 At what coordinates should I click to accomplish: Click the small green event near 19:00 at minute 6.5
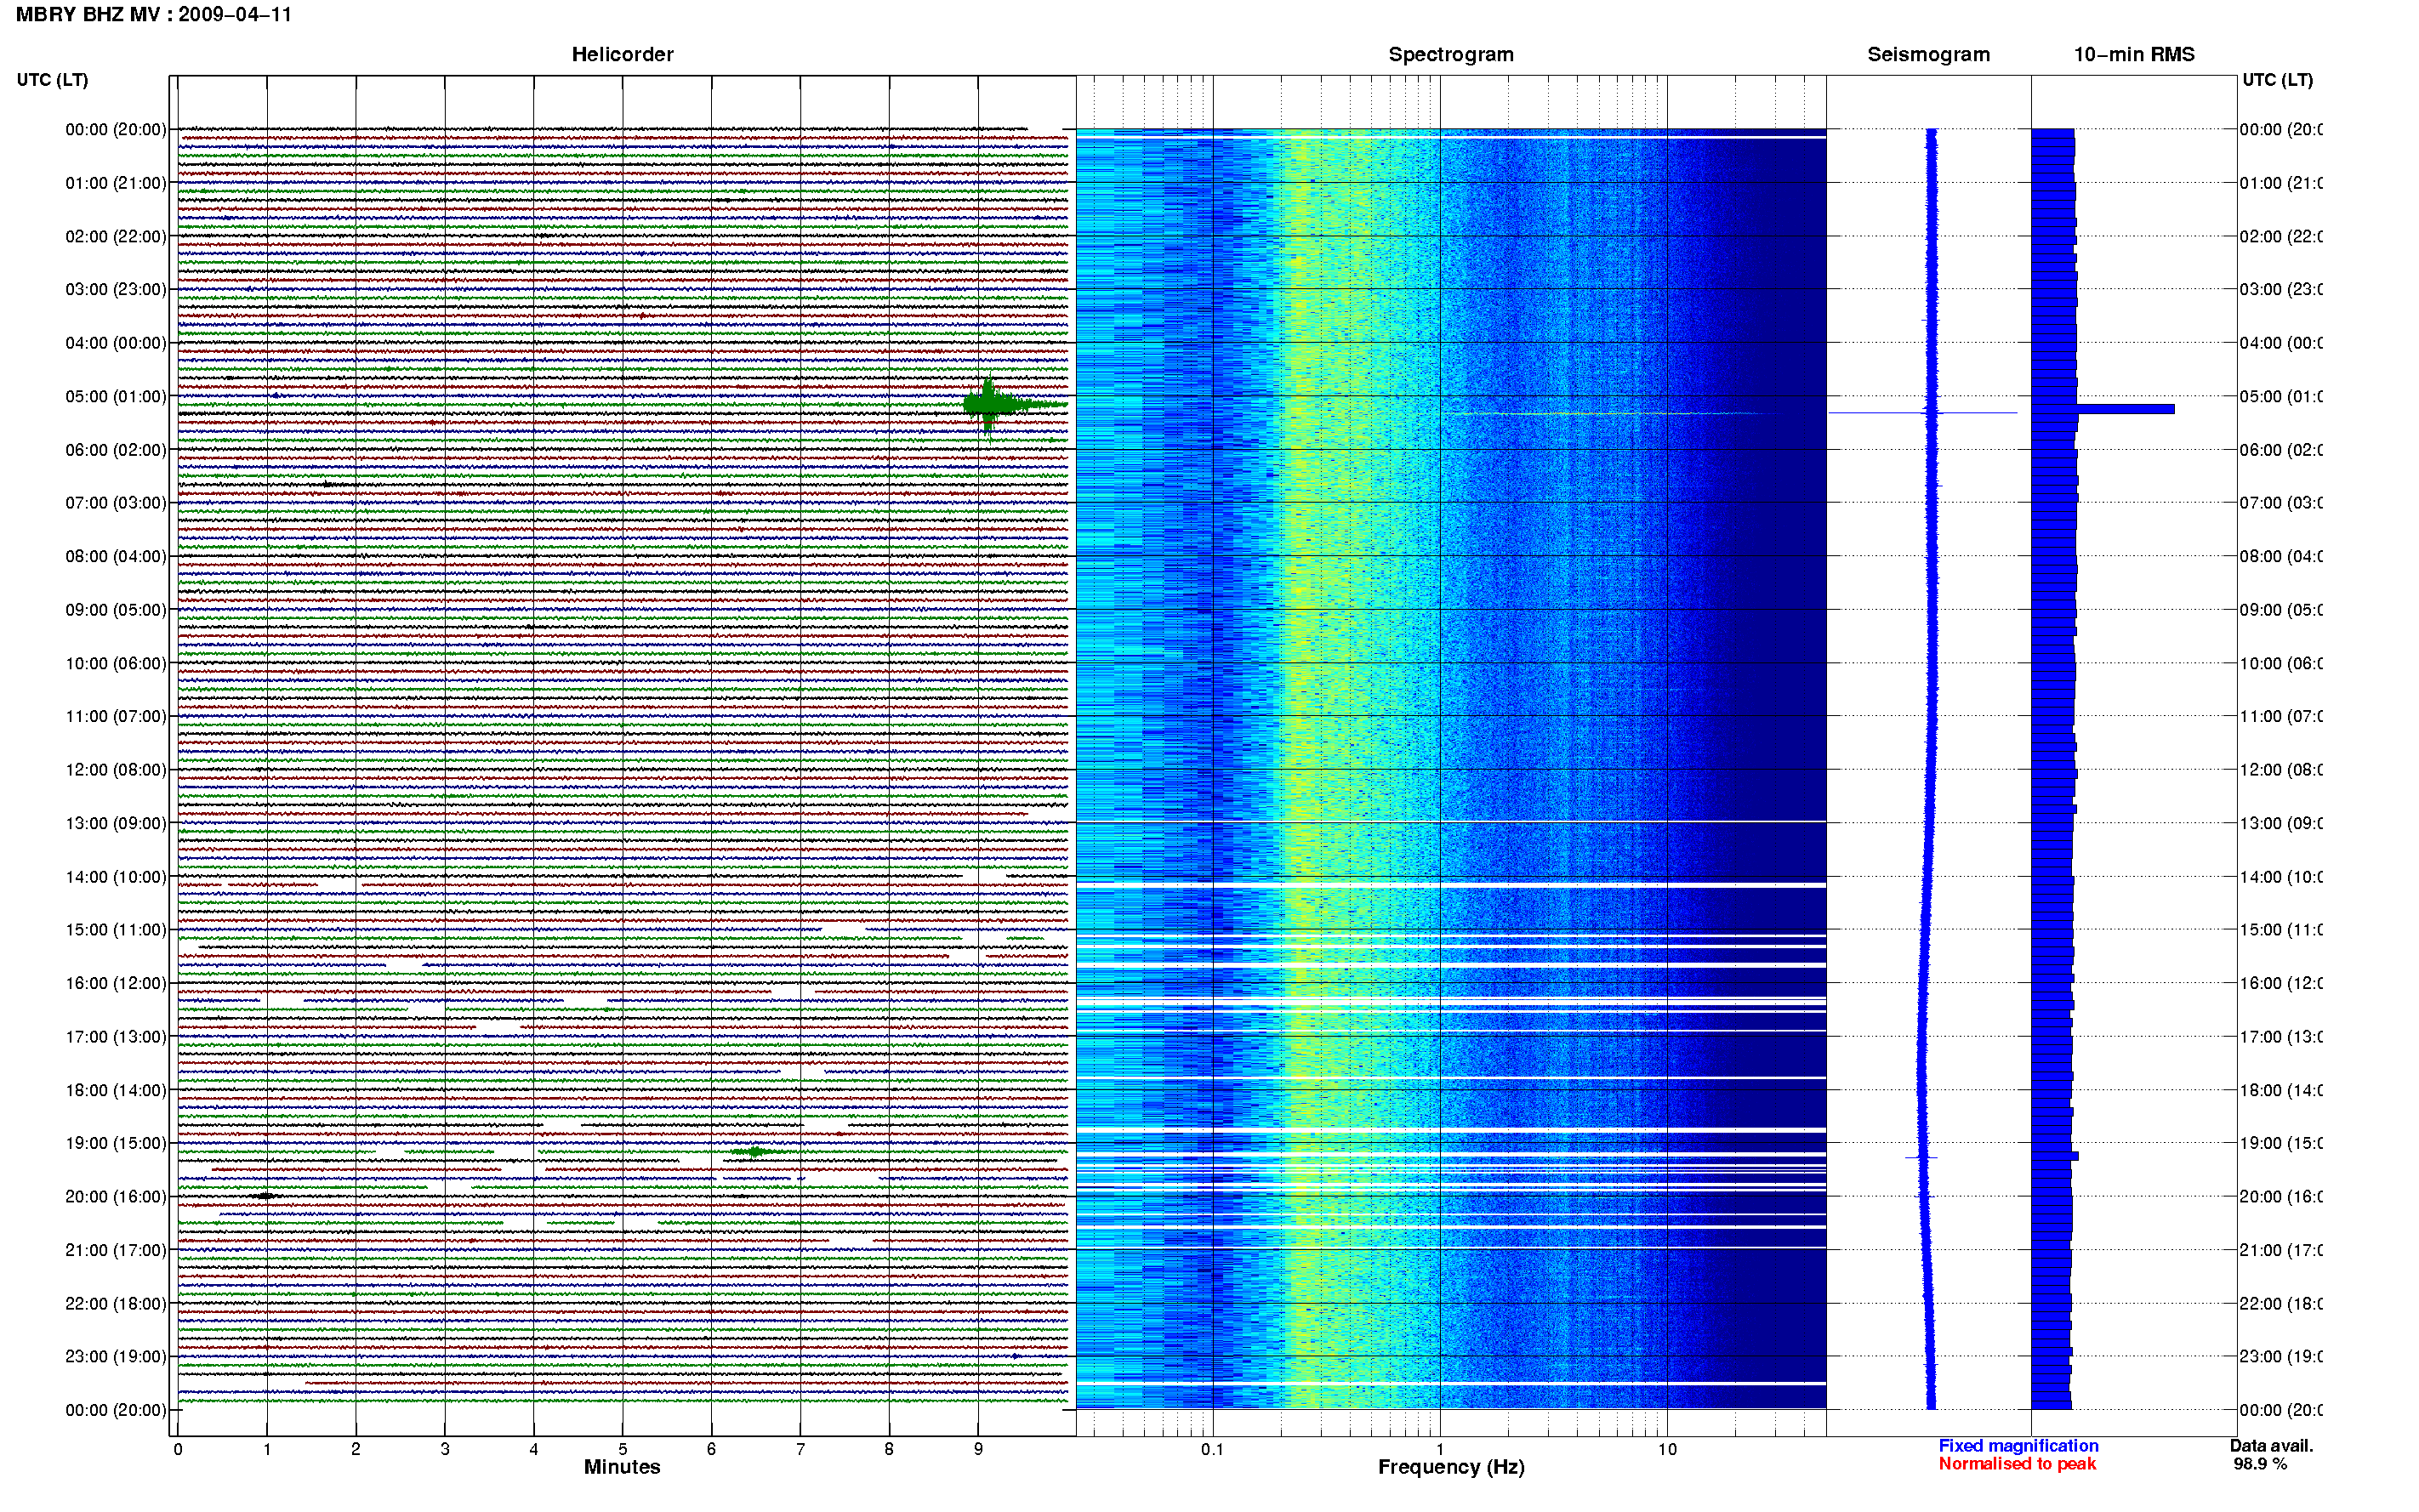pos(756,1152)
